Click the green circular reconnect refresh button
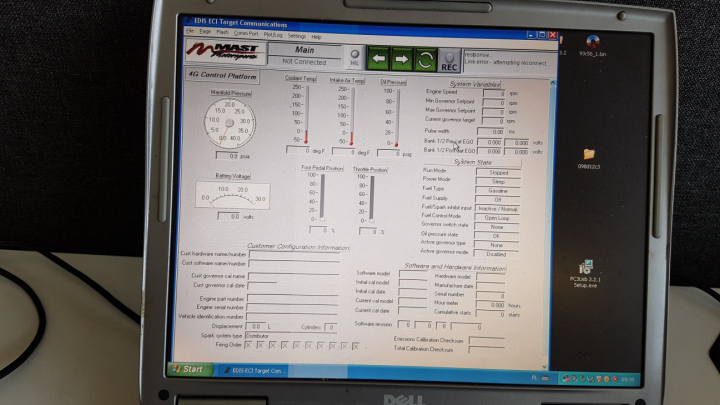Screen dimensions: 720x405 [425, 60]
